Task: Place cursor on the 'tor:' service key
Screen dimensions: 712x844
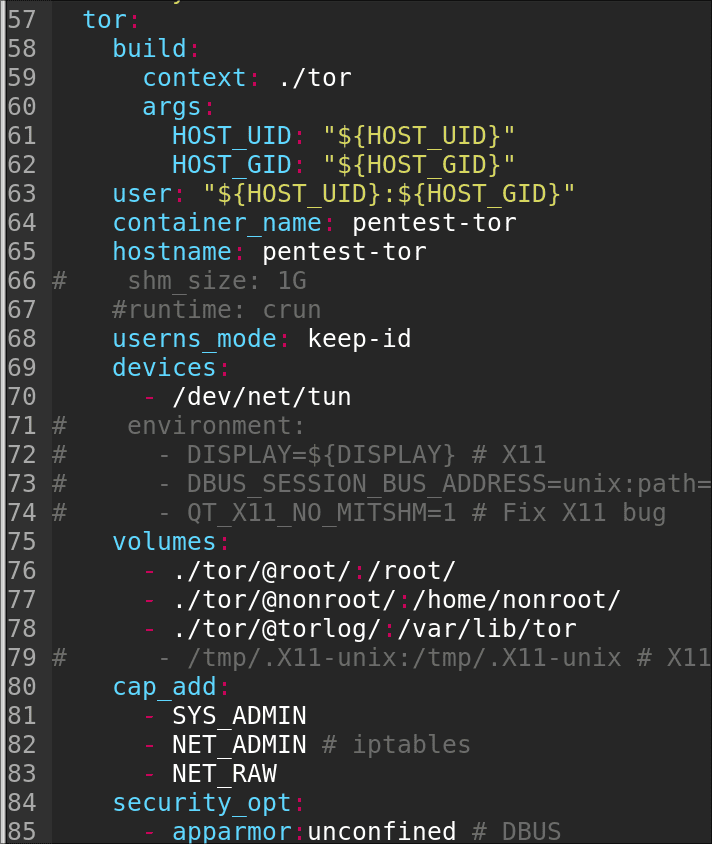Action: (97, 19)
